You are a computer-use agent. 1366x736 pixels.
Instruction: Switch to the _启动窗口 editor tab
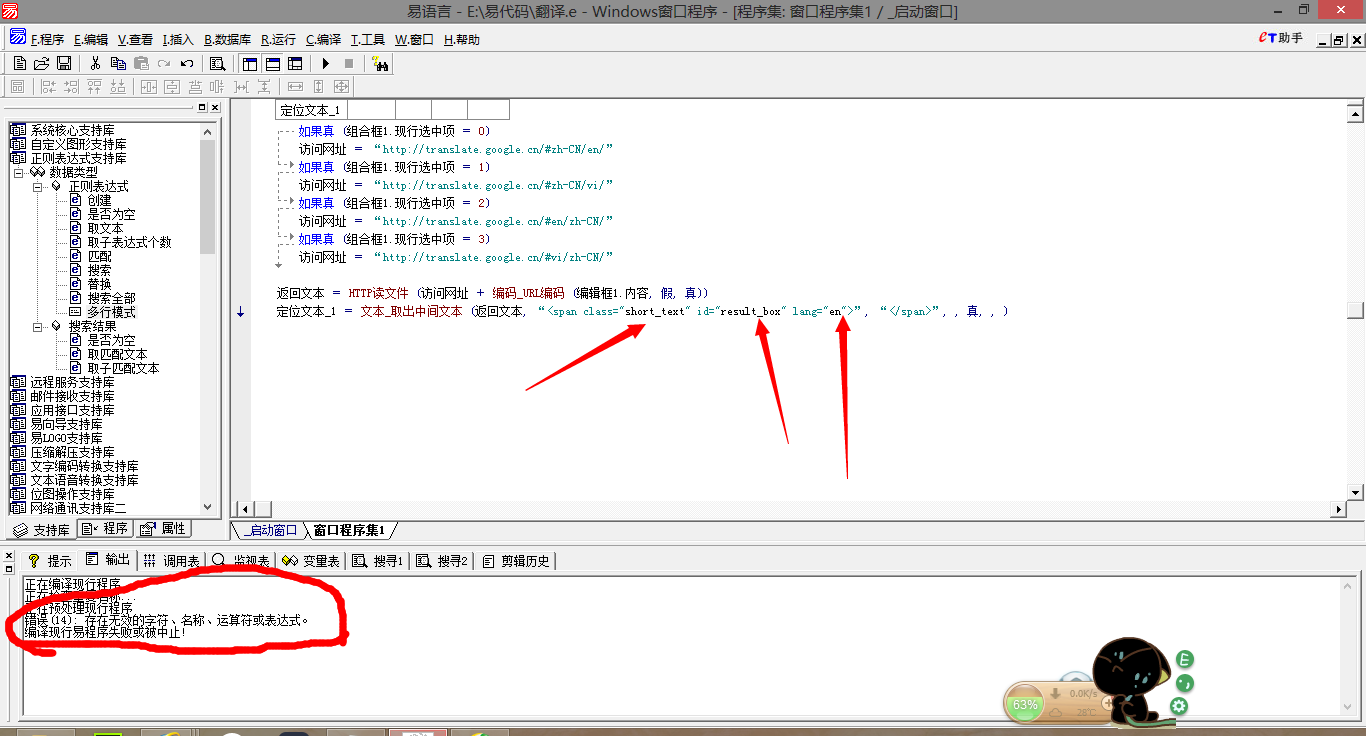pyautogui.click(x=270, y=530)
